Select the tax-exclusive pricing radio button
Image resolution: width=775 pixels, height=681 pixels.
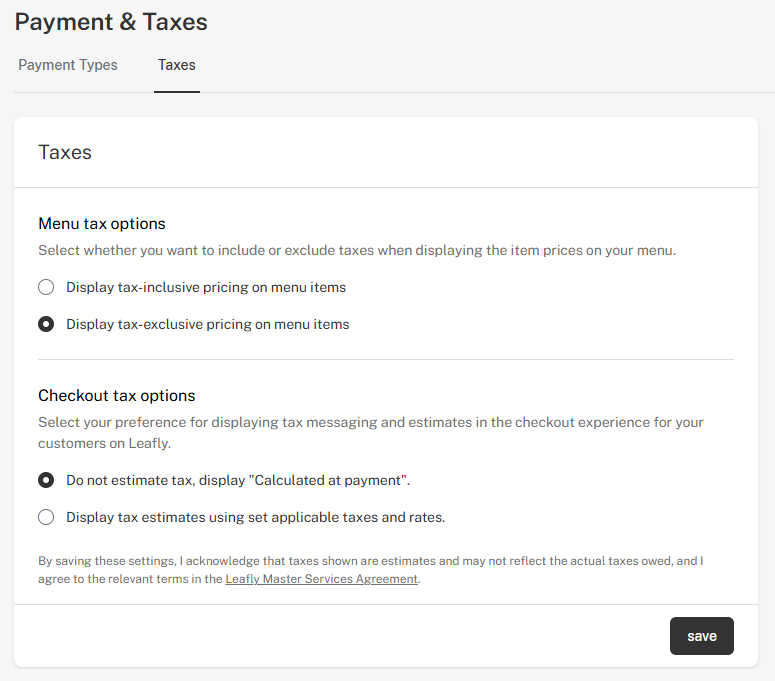pyautogui.click(x=46, y=324)
